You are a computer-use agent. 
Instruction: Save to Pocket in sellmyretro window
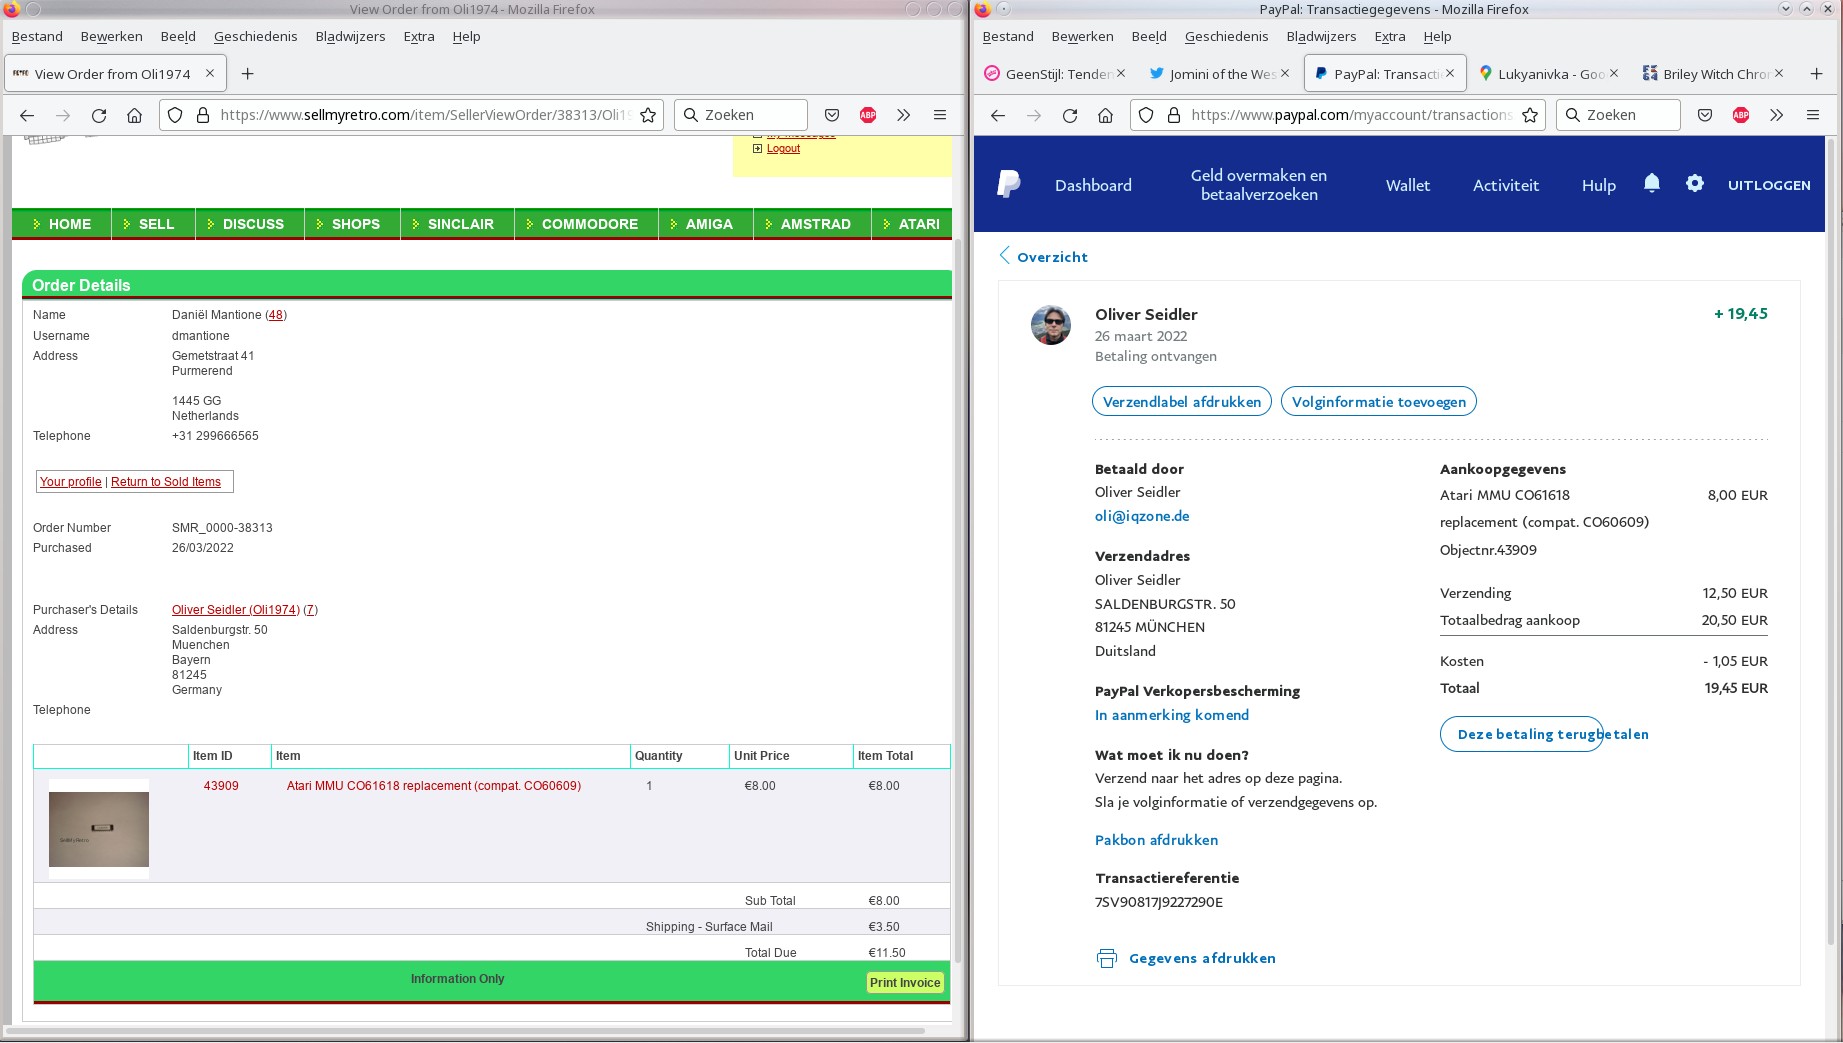tap(831, 115)
